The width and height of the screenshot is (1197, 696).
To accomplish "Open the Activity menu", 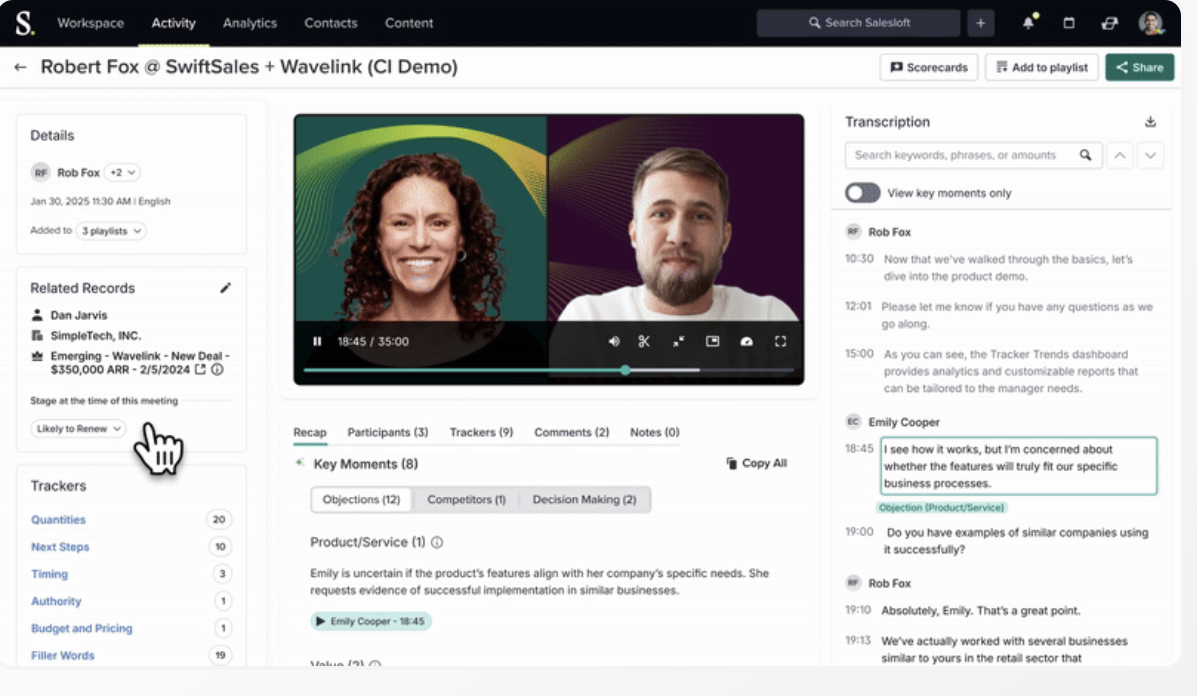I will tap(173, 23).
